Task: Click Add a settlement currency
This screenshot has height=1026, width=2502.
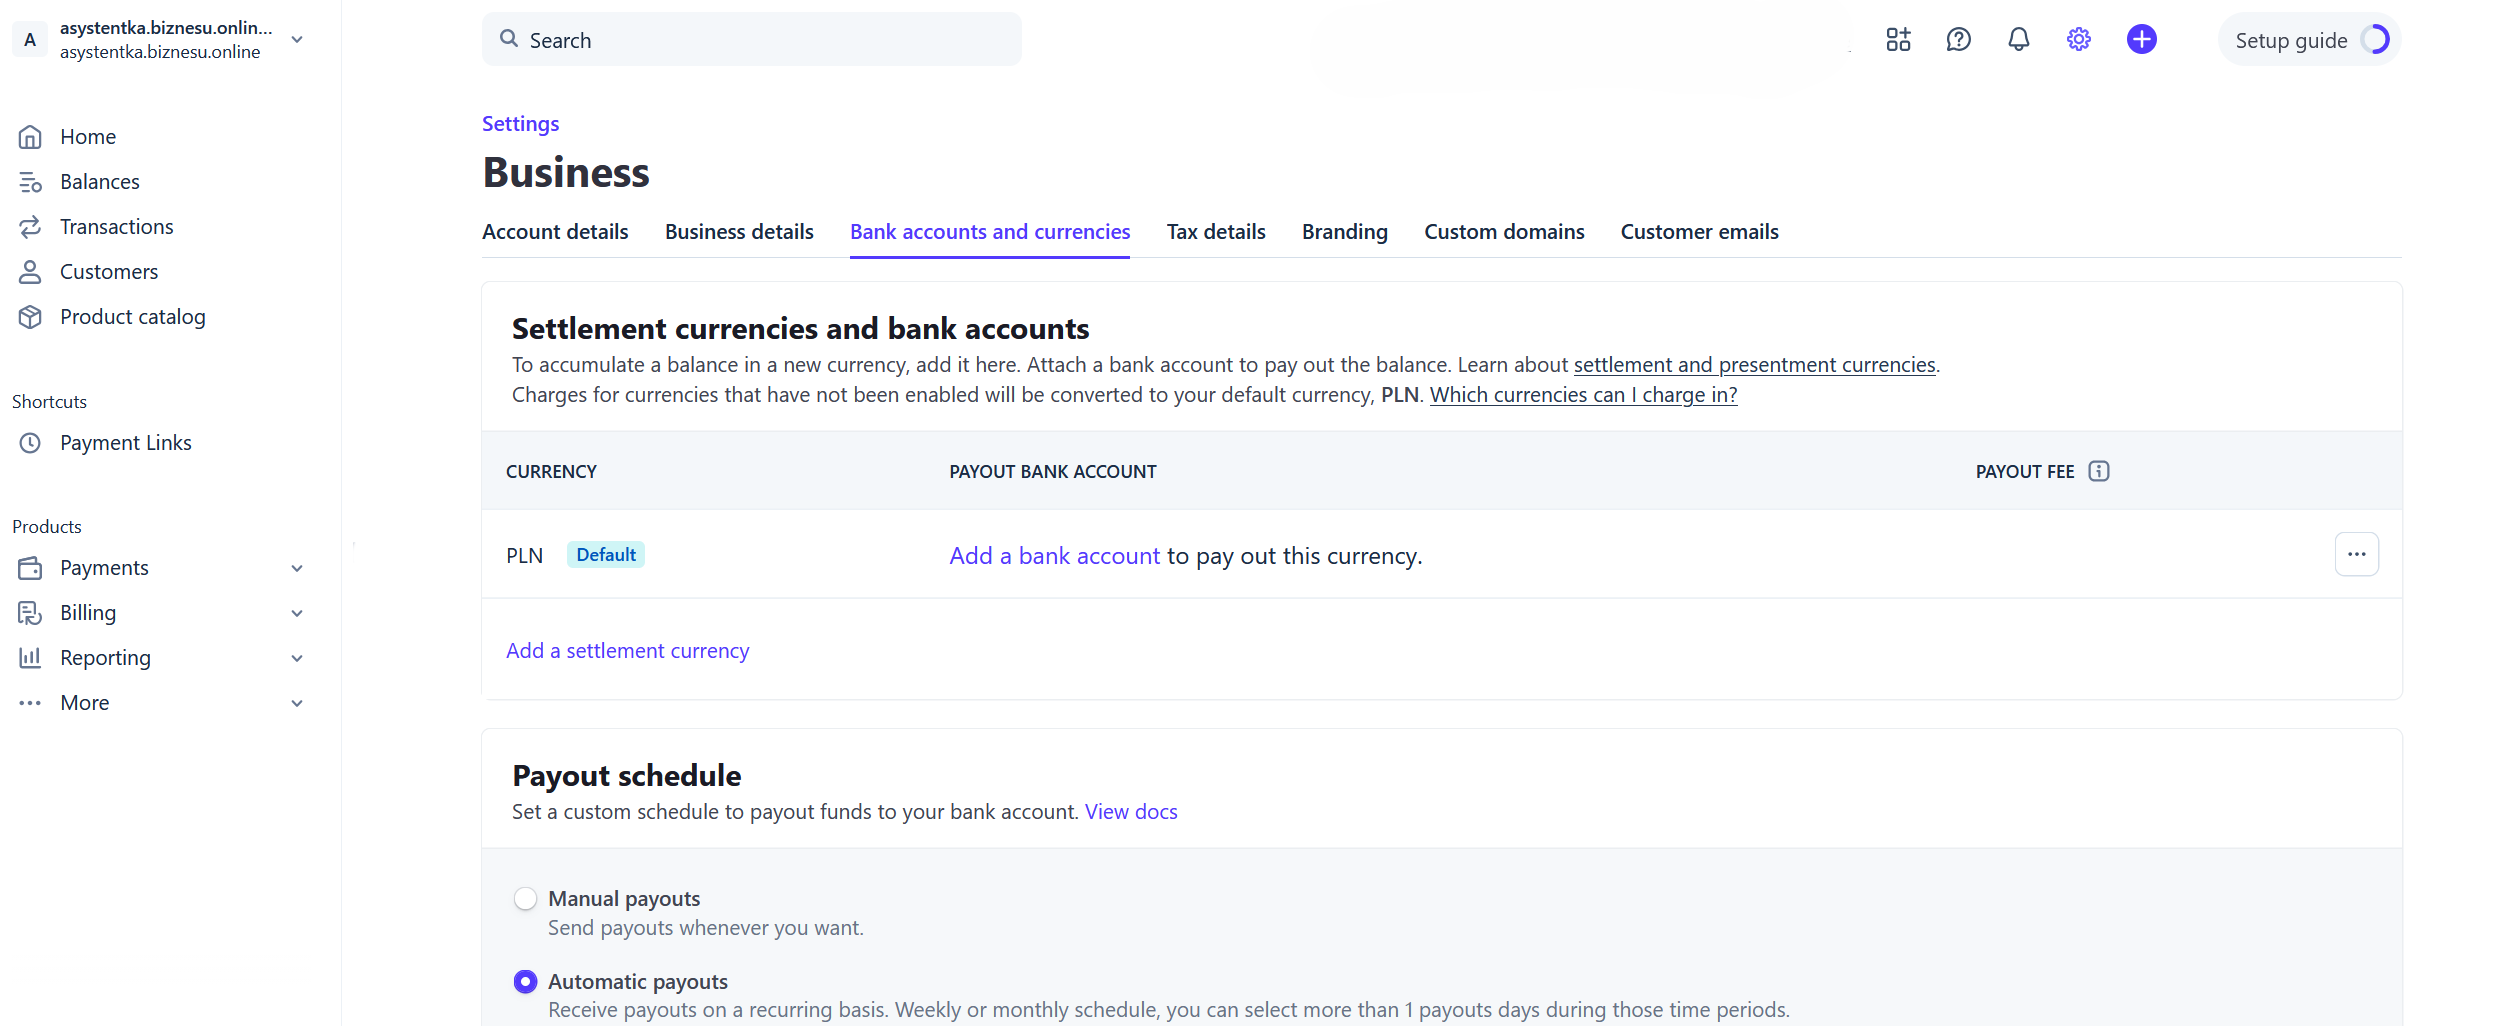Action: click(627, 651)
